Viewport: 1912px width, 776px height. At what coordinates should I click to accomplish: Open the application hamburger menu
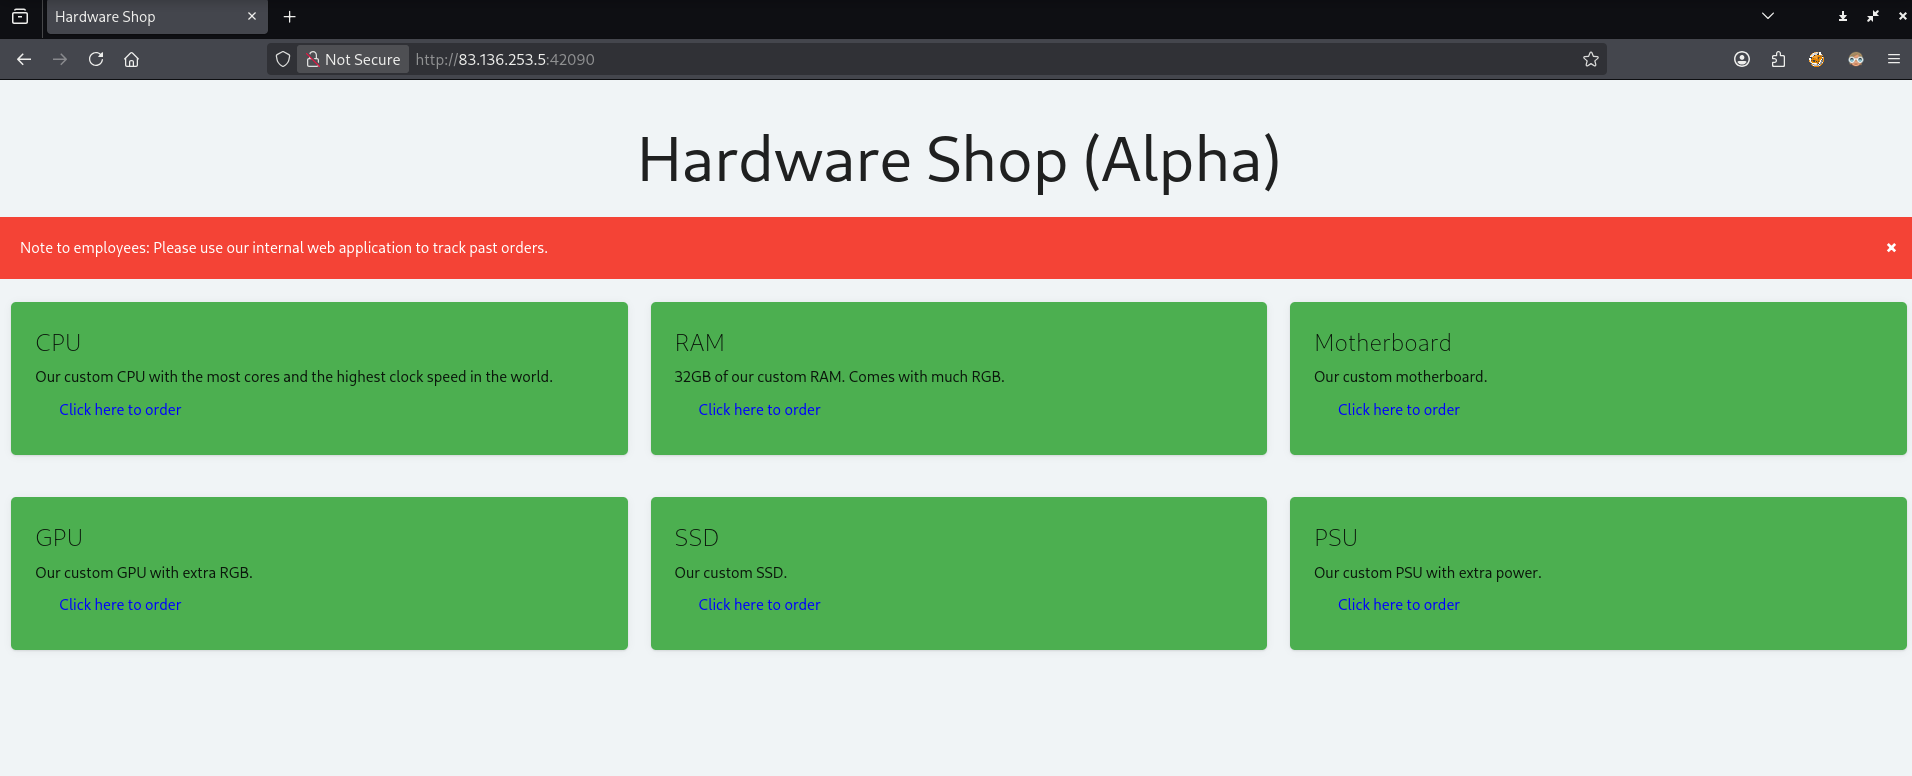[x=1893, y=59]
